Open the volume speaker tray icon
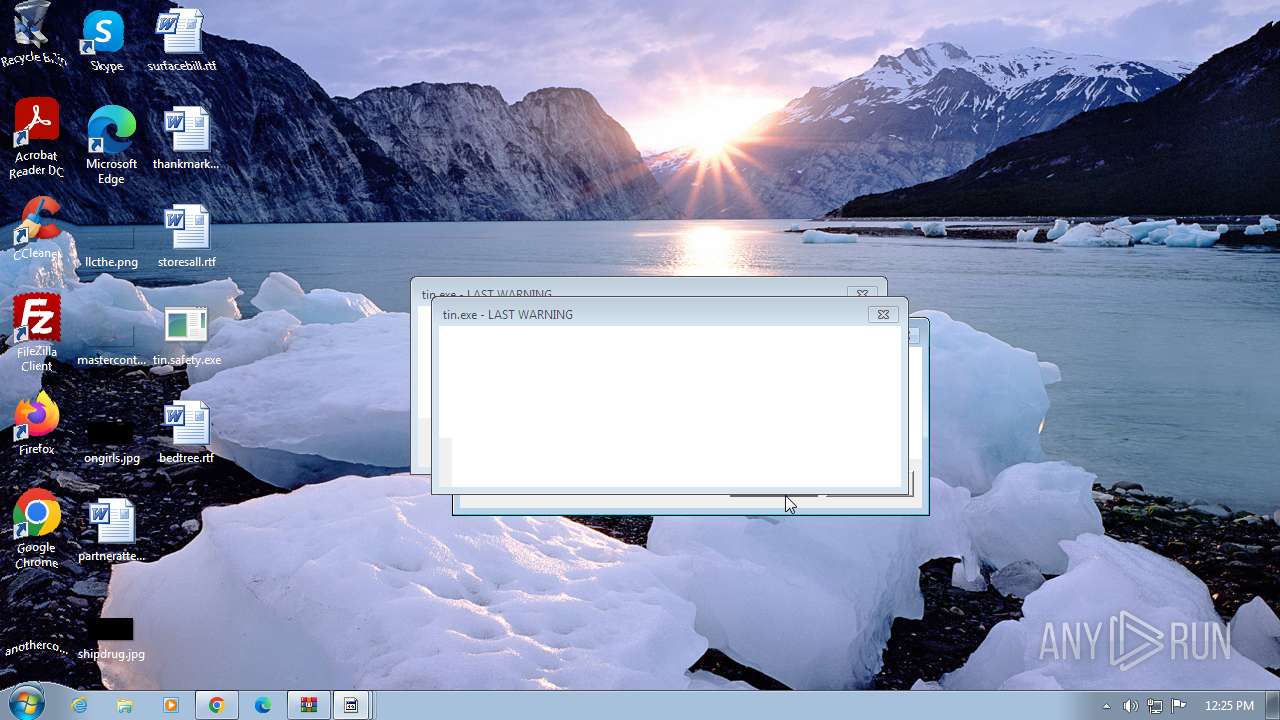 [1130, 706]
